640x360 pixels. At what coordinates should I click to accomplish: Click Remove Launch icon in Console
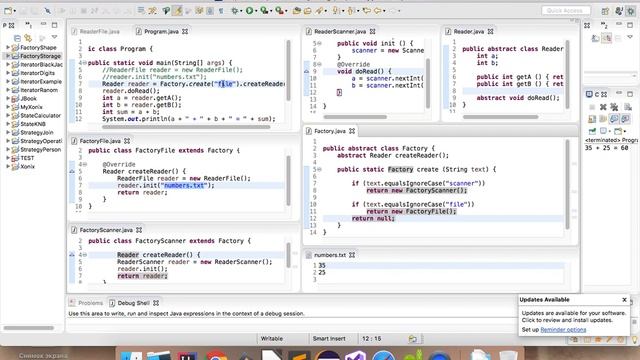[x=603, y=107]
